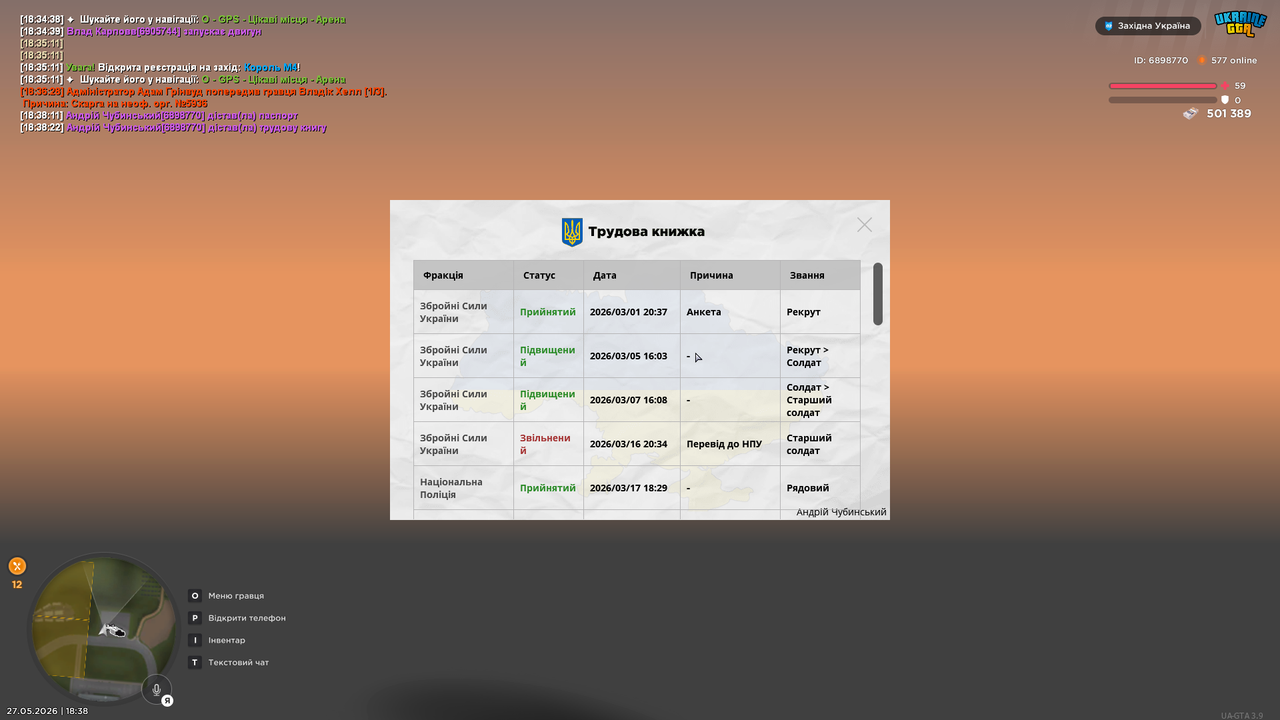Click the Андрій Чубинський signature text
This screenshot has width=1280, height=720.
pyautogui.click(x=841, y=512)
